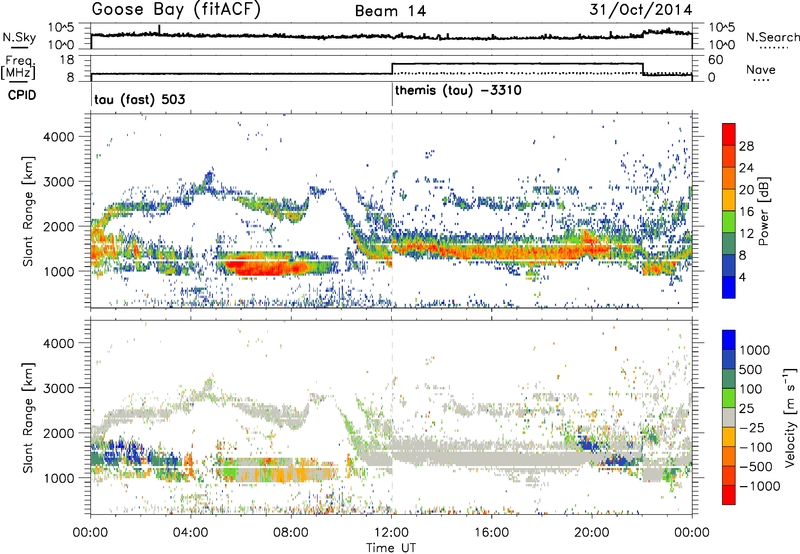Select the '20:00' time tick label

(x=591, y=533)
